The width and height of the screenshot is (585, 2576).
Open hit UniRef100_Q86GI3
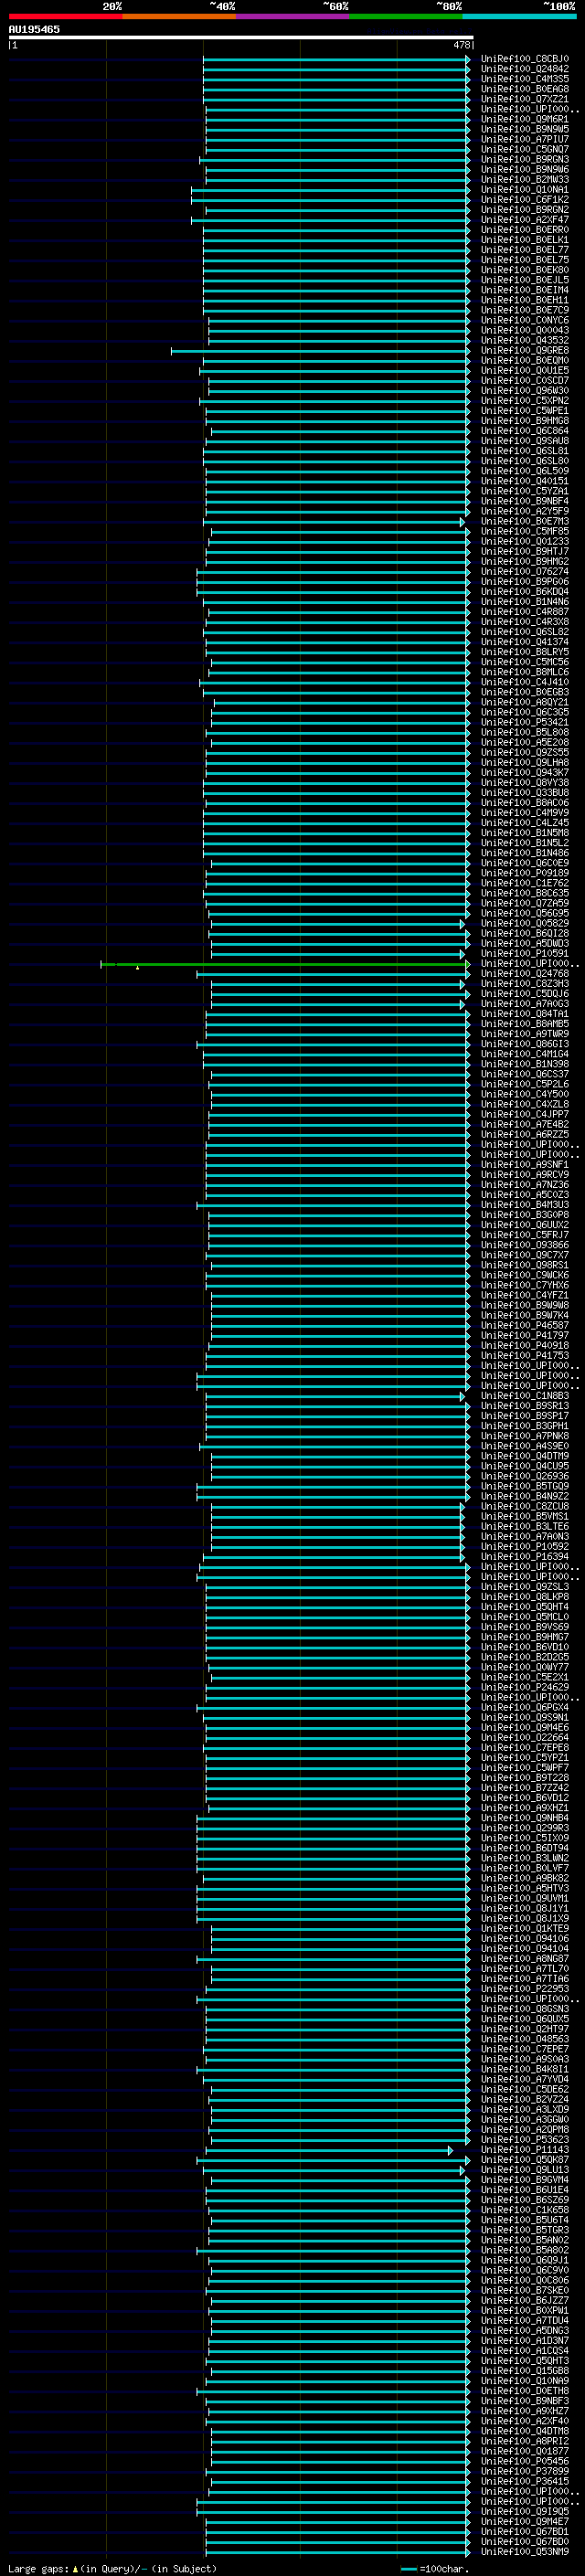(525, 1044)
